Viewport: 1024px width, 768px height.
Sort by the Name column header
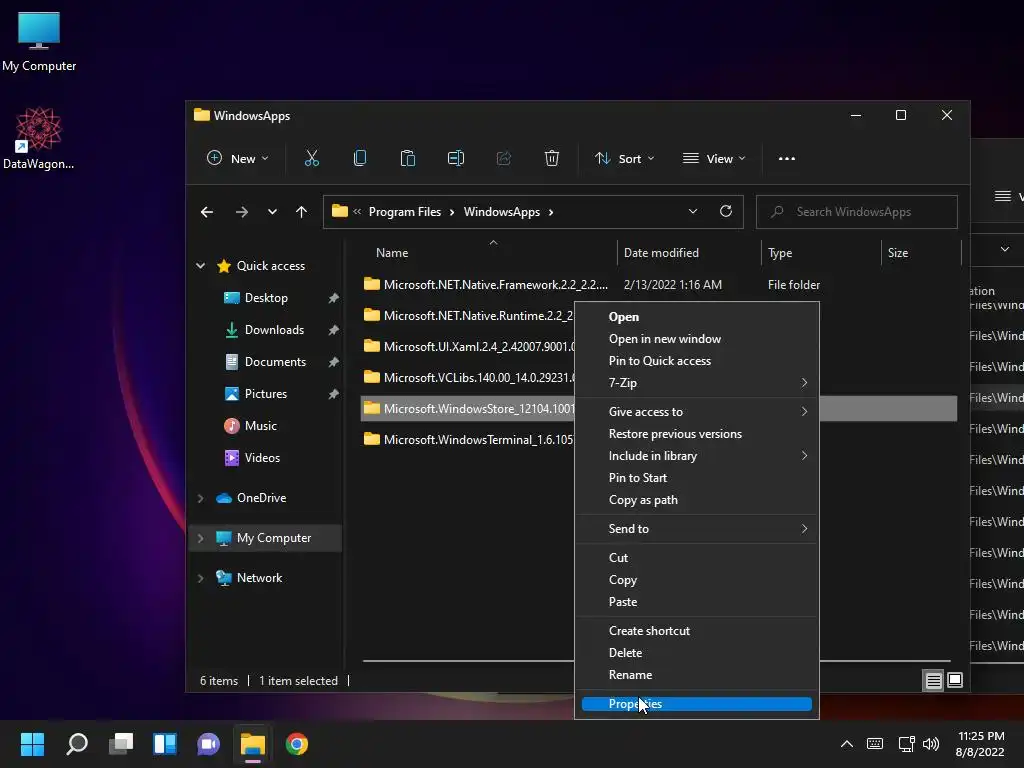tap(487, 253)
